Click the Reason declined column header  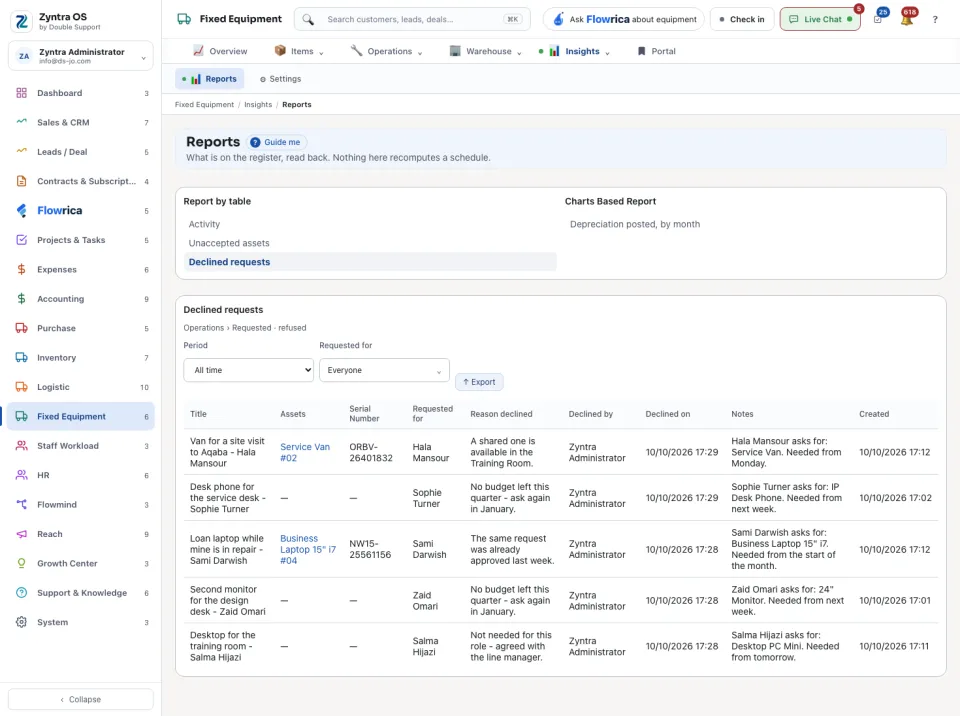[x=501, y=414]
